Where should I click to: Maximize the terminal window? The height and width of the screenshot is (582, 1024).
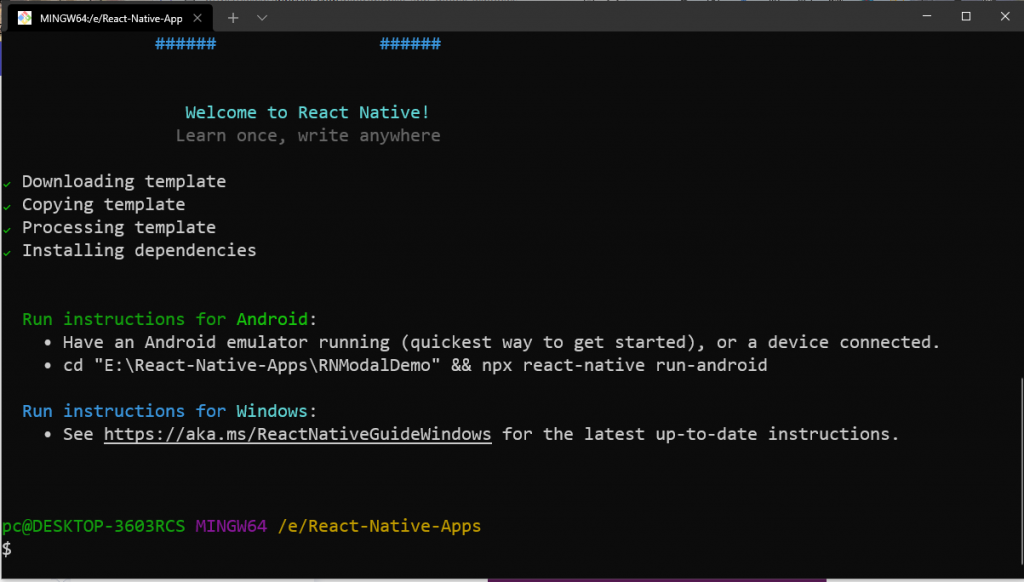click(966, 16)
